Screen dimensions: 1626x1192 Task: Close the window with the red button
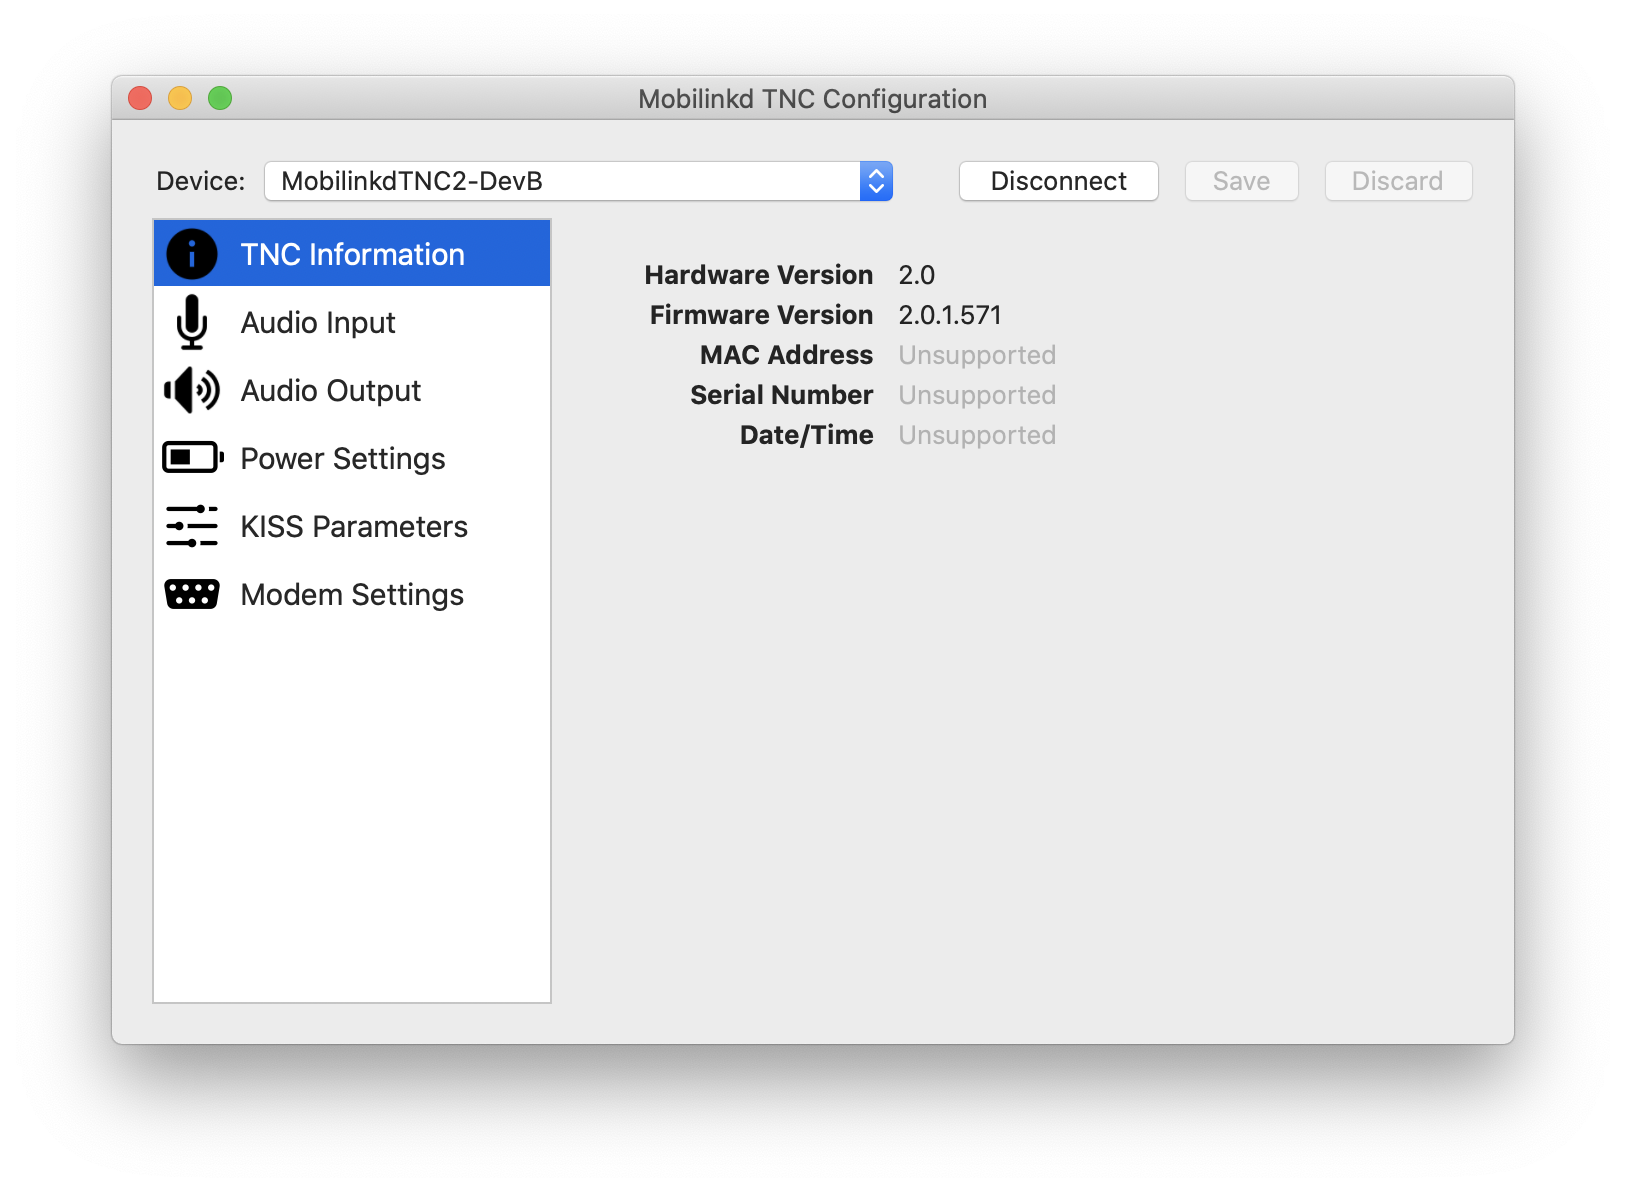click(140, 98)
